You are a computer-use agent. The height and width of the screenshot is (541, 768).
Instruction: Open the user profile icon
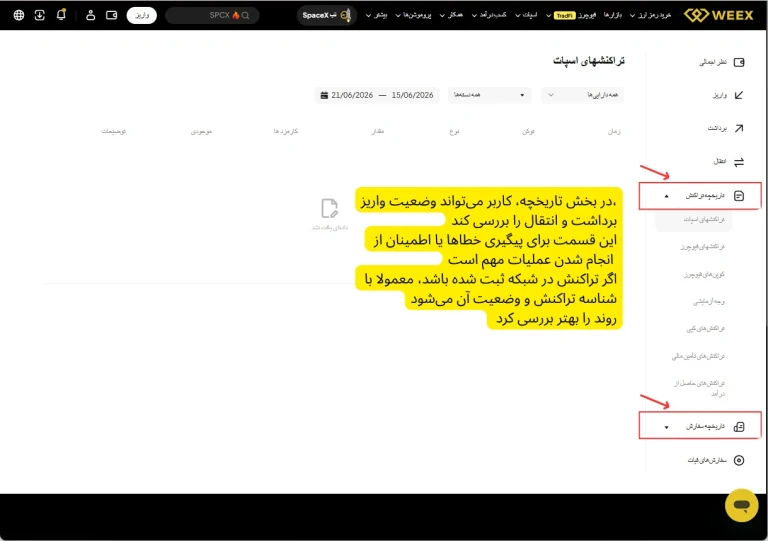(x=91, y=15)
